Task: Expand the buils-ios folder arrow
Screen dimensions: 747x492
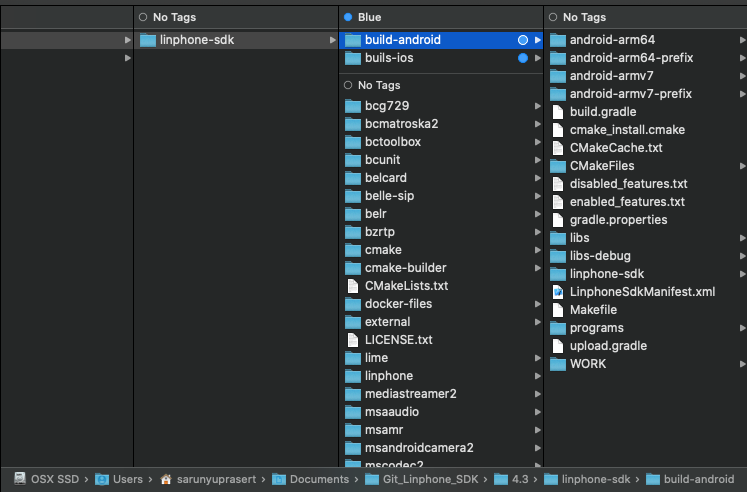Action: pyautogui.click(x=537, y=58)
